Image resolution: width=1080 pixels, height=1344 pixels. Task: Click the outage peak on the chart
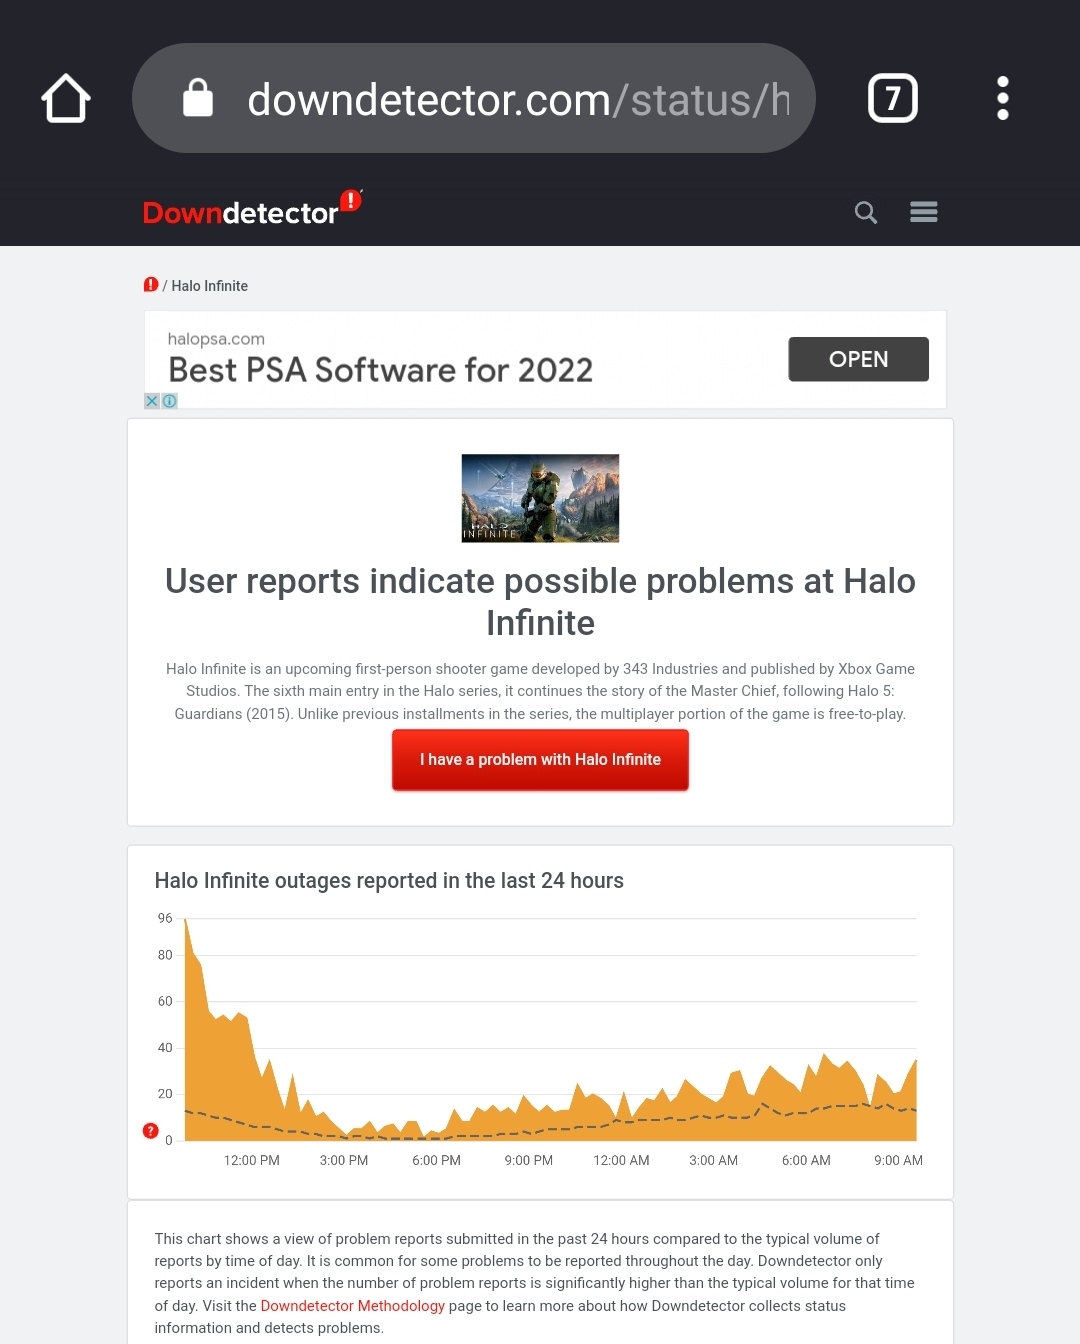pos(187,921)
